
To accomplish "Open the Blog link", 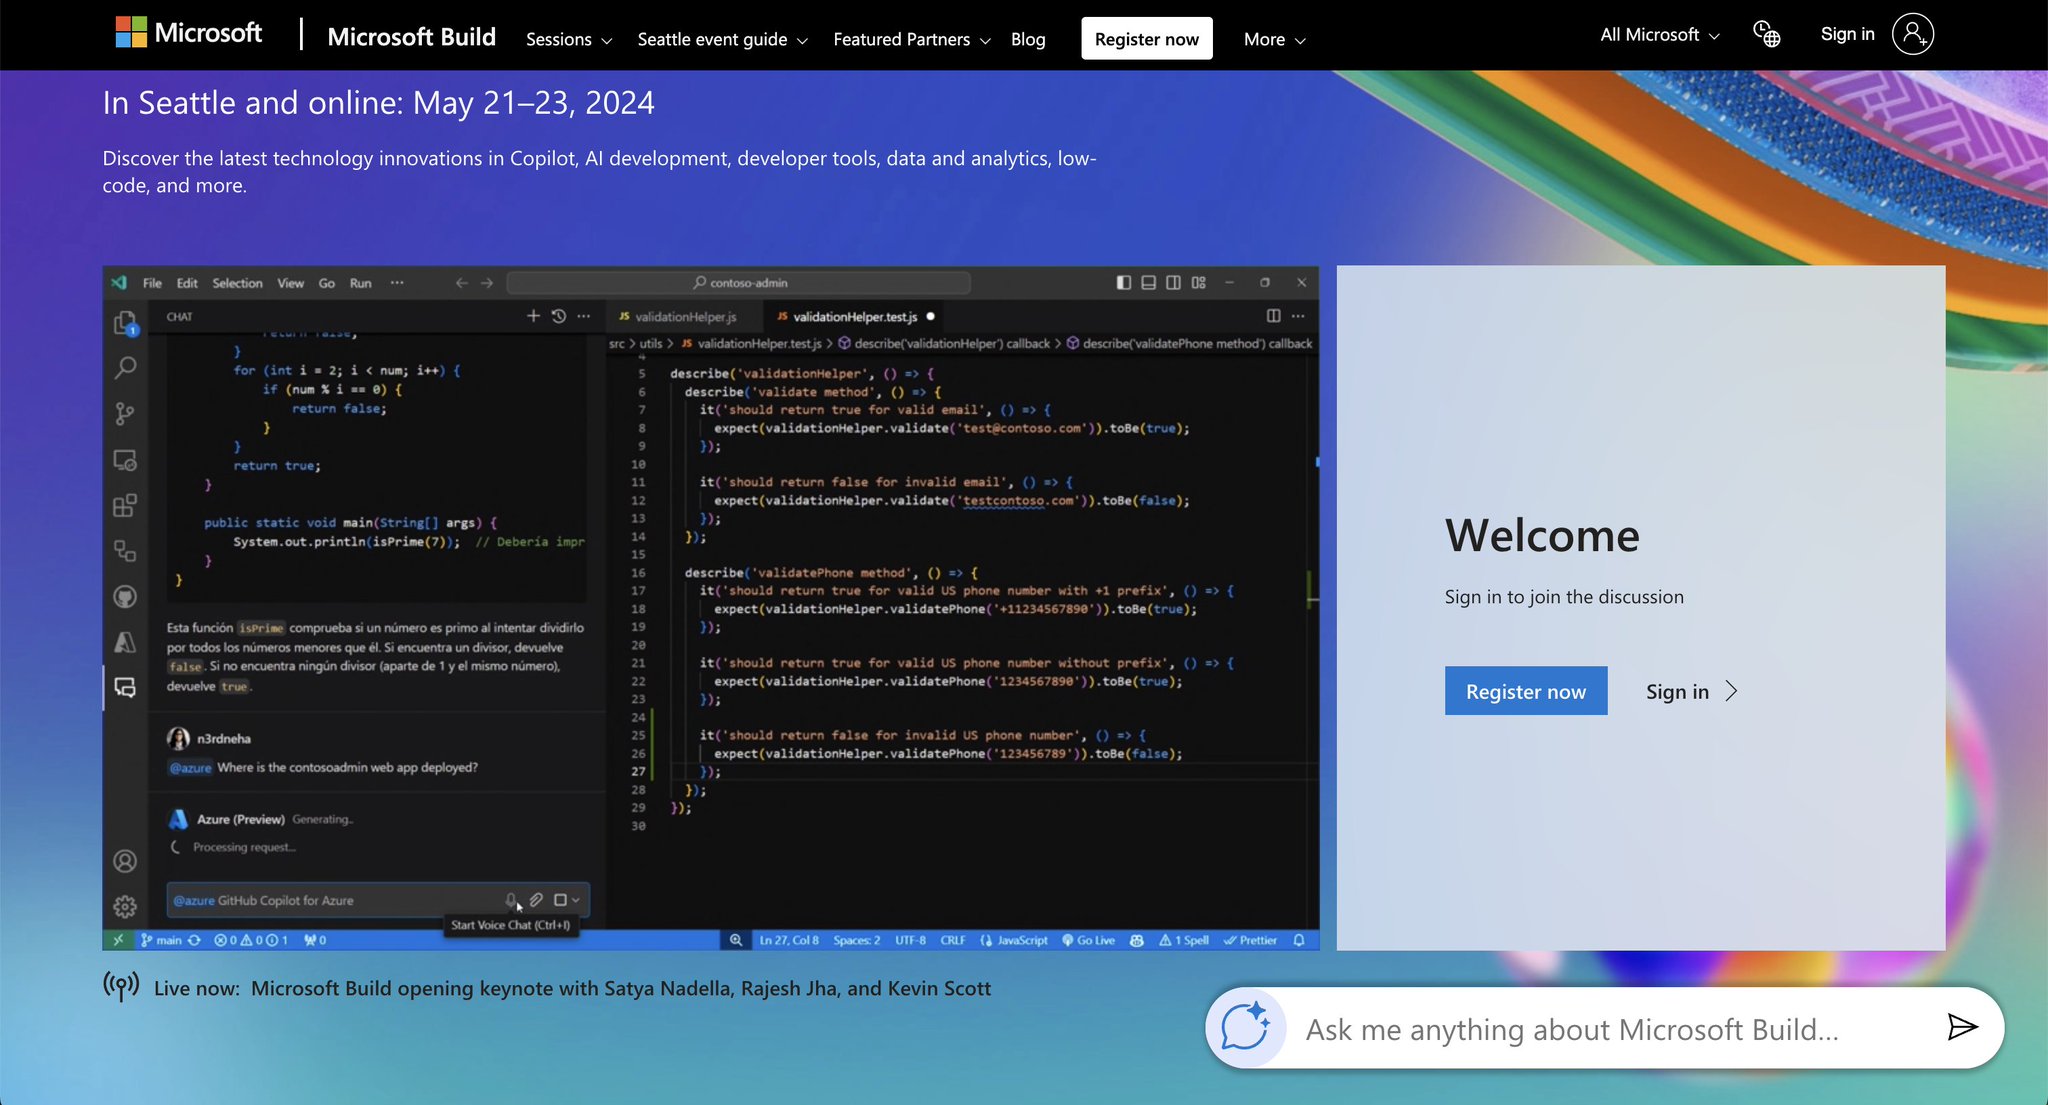I will pyautogui.click(x=1028, y=40).
